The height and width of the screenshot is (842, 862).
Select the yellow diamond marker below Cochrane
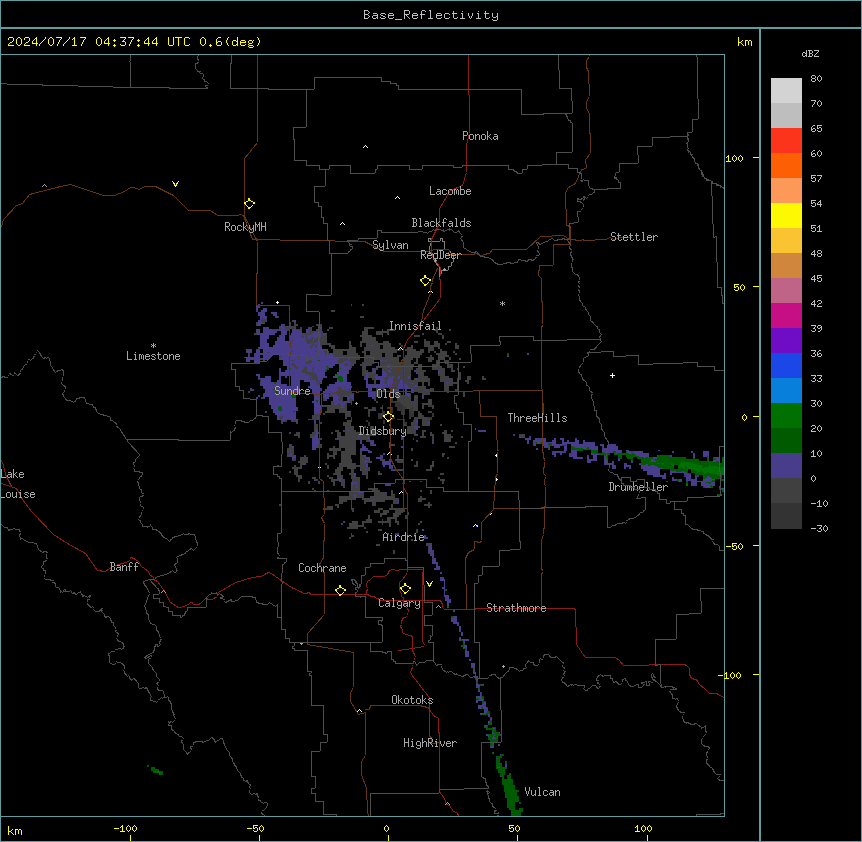coord(340,590)
